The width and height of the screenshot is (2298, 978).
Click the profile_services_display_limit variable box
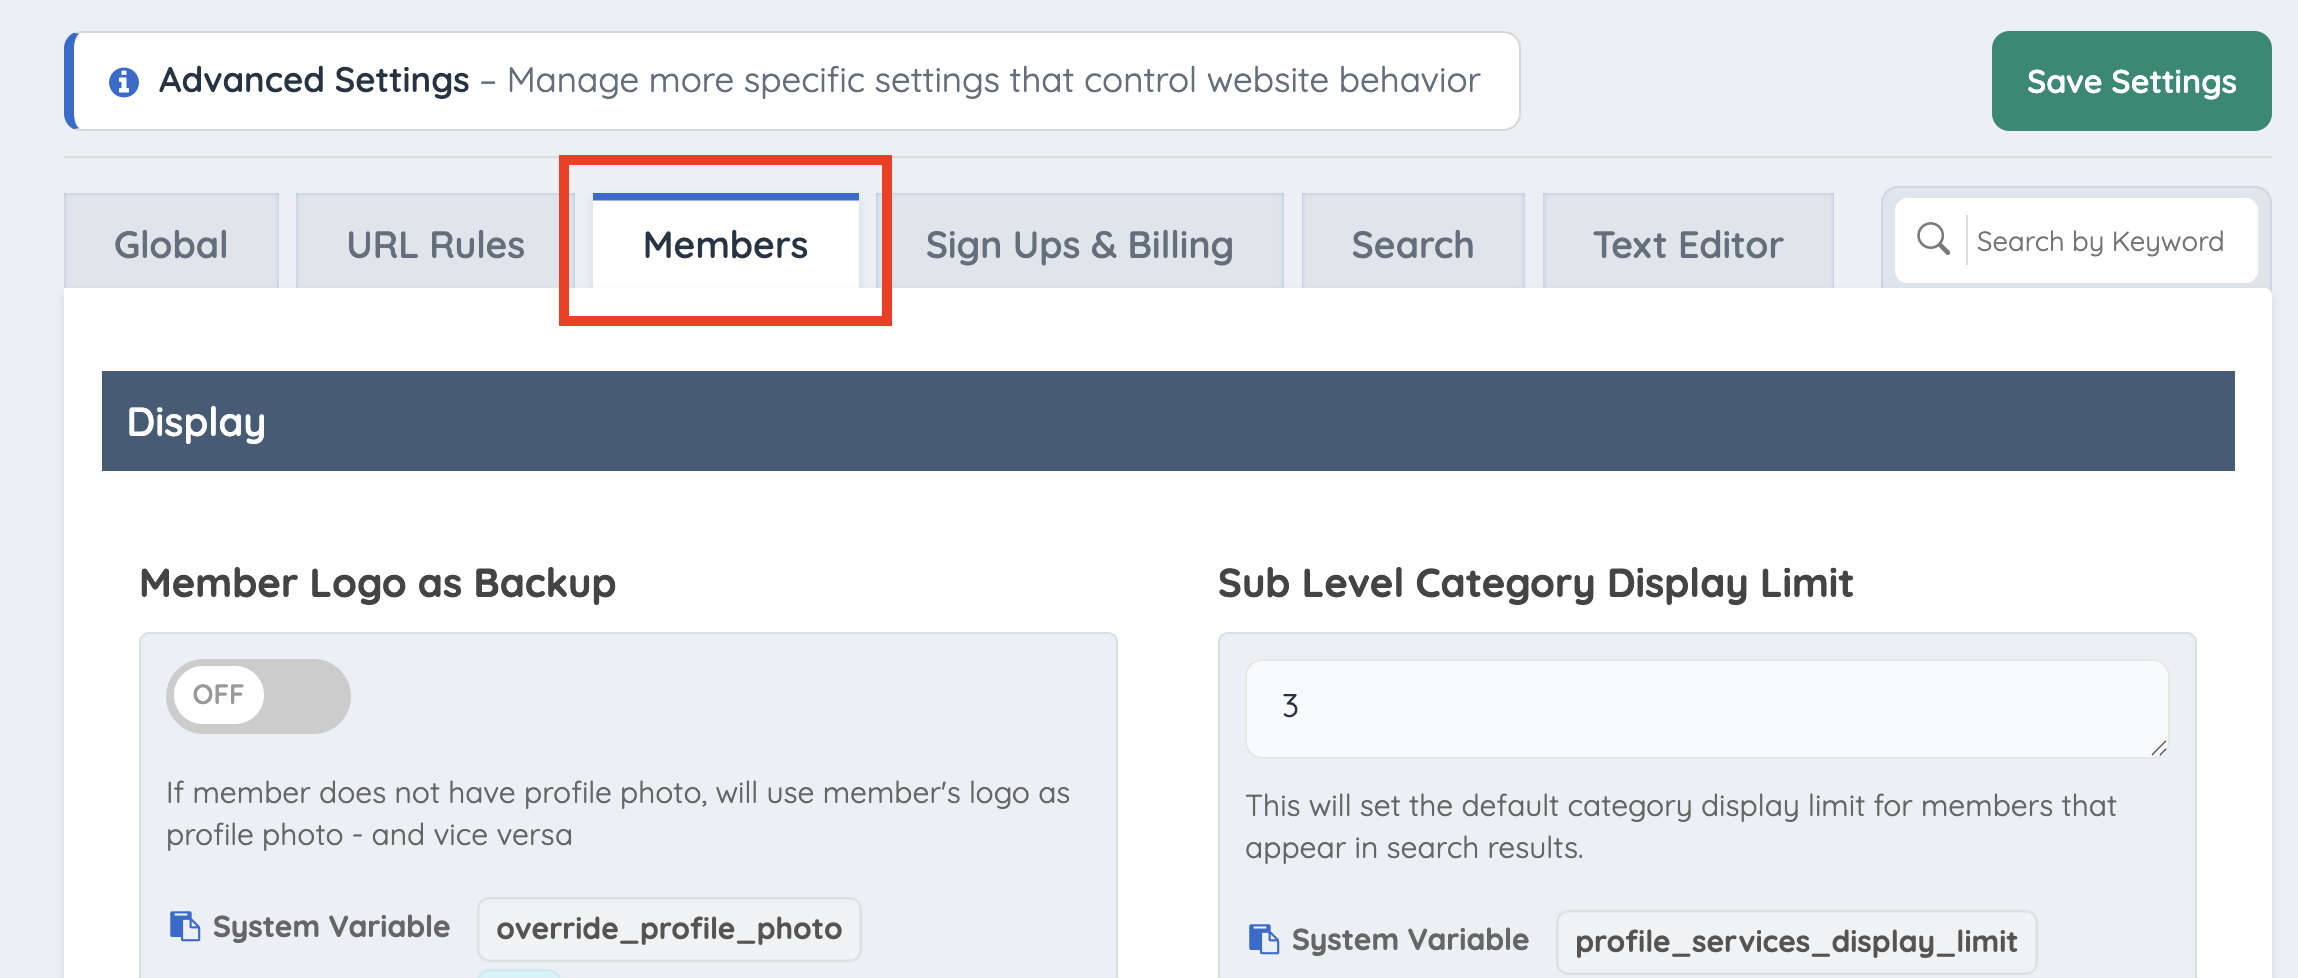(x=1796, y=942)
